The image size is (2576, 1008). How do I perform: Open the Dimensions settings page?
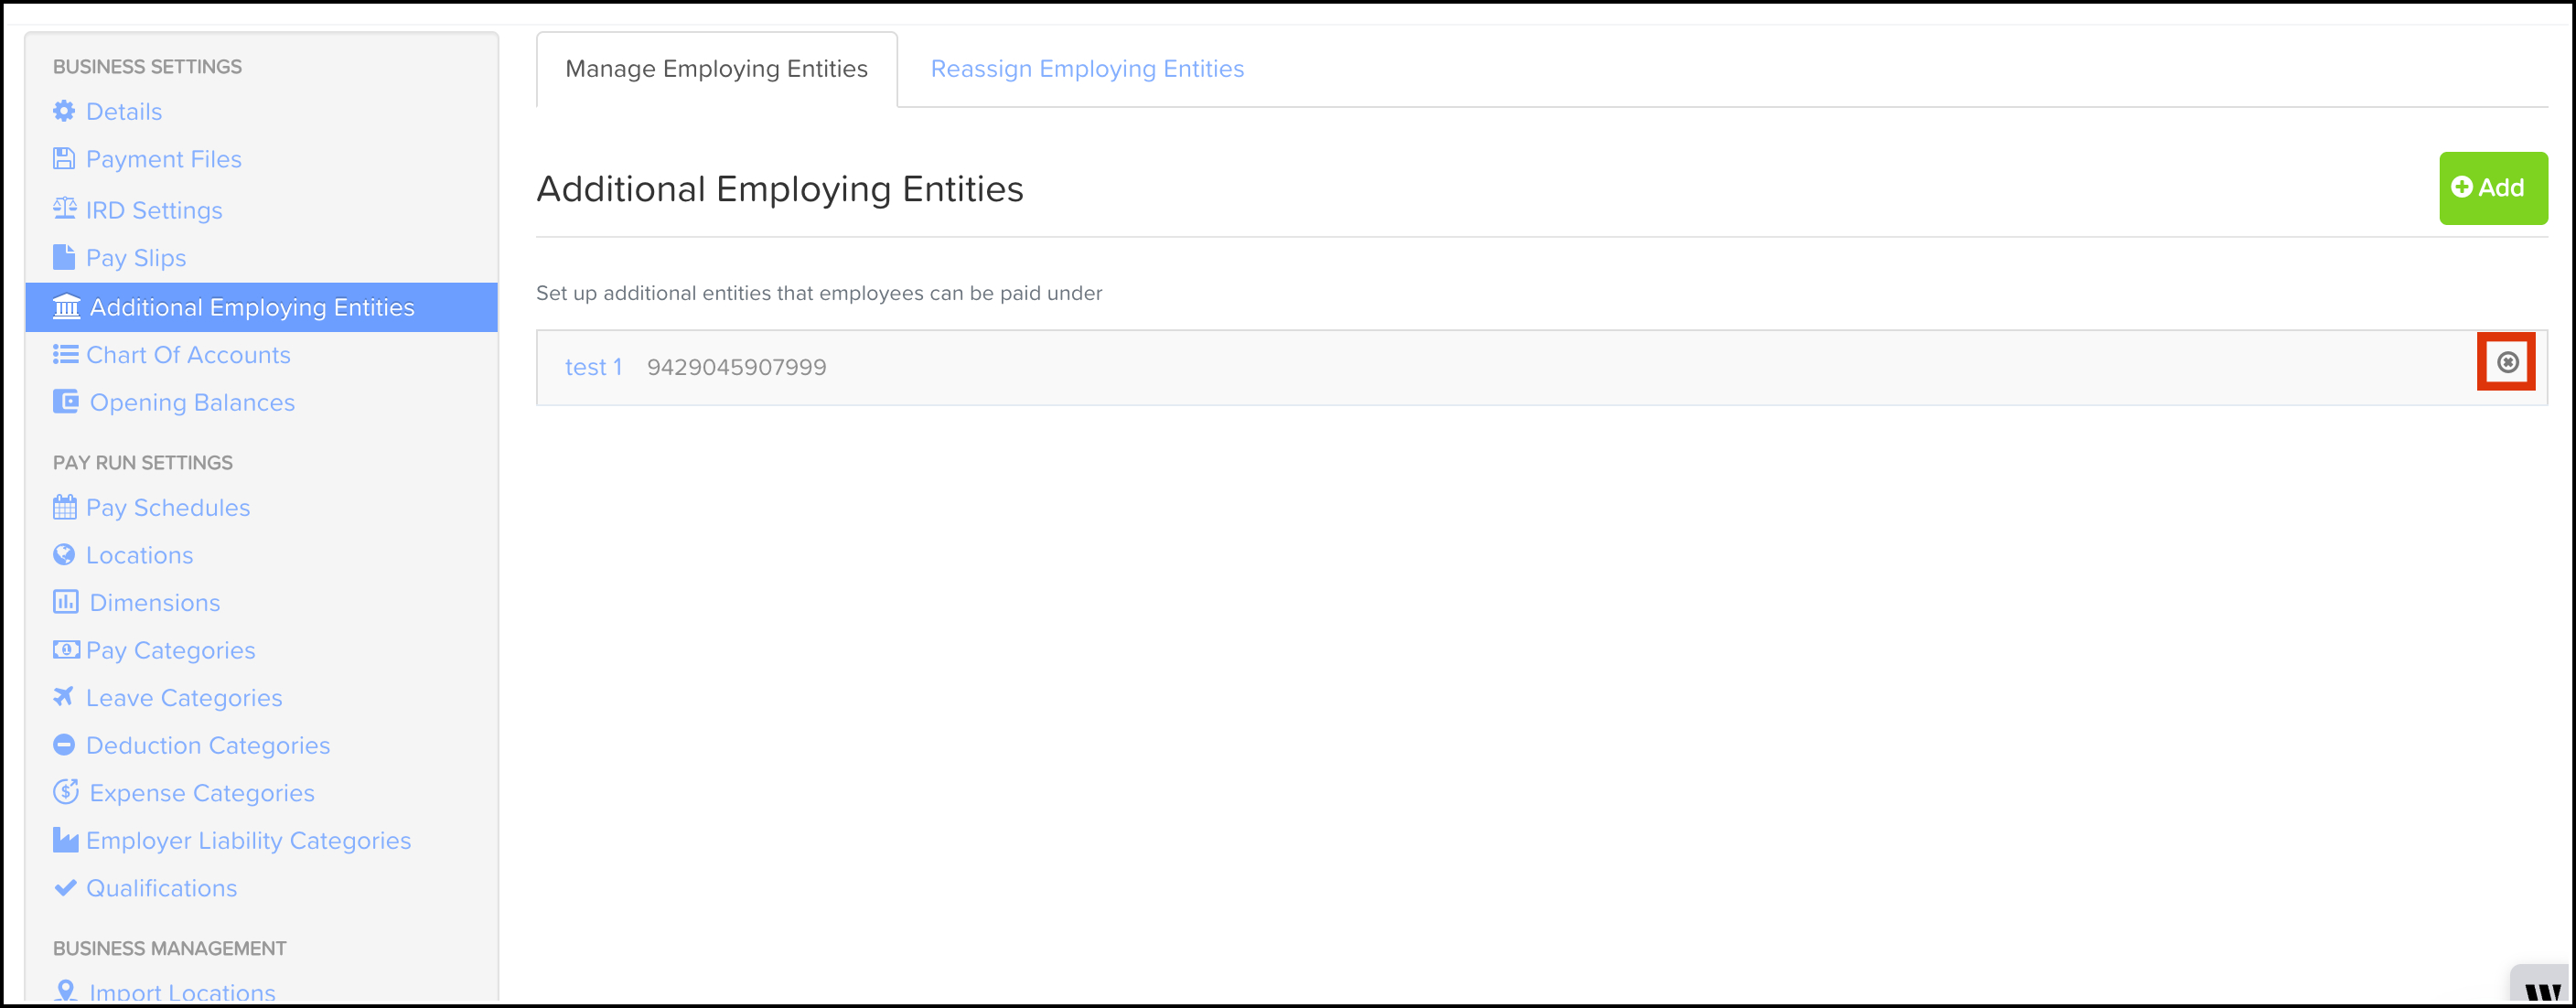coord(155,602)
